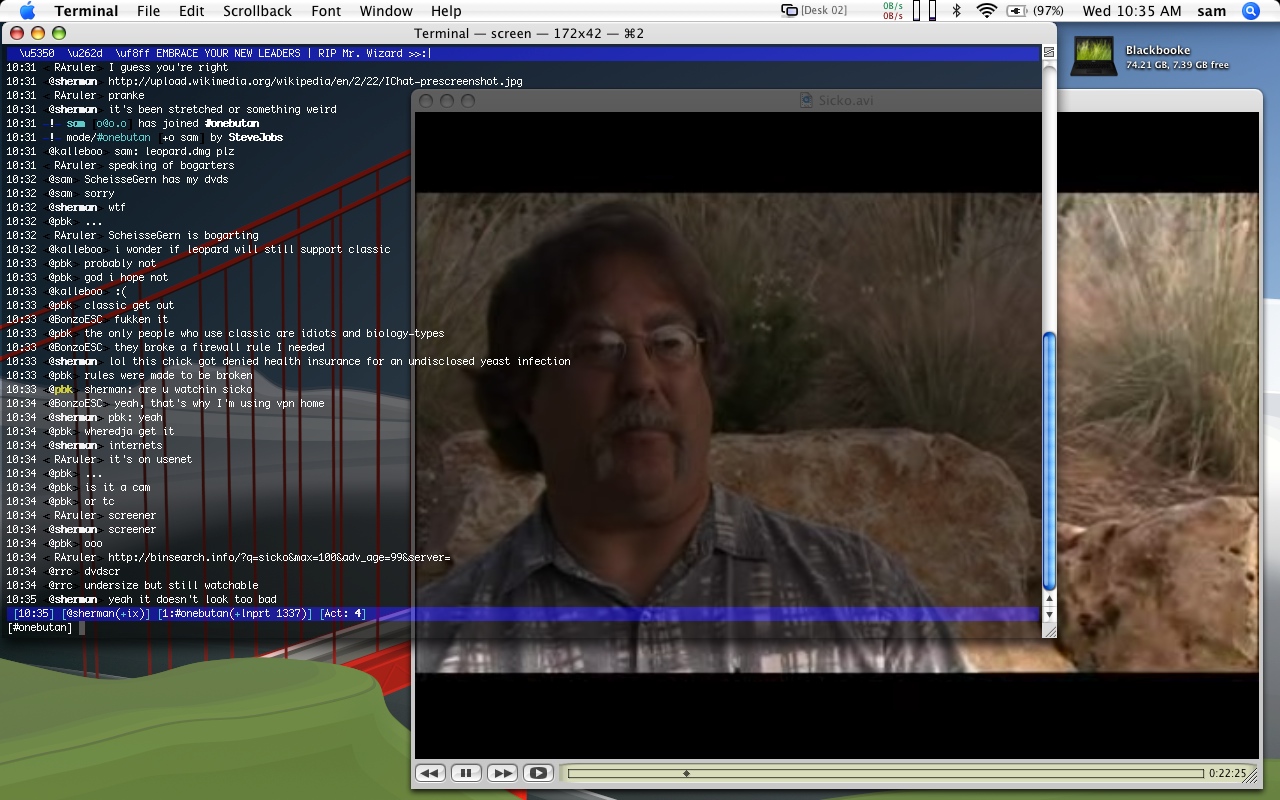Open the Window menu
This screenshot has width=1280, height=800.
[x=386, y=11]
